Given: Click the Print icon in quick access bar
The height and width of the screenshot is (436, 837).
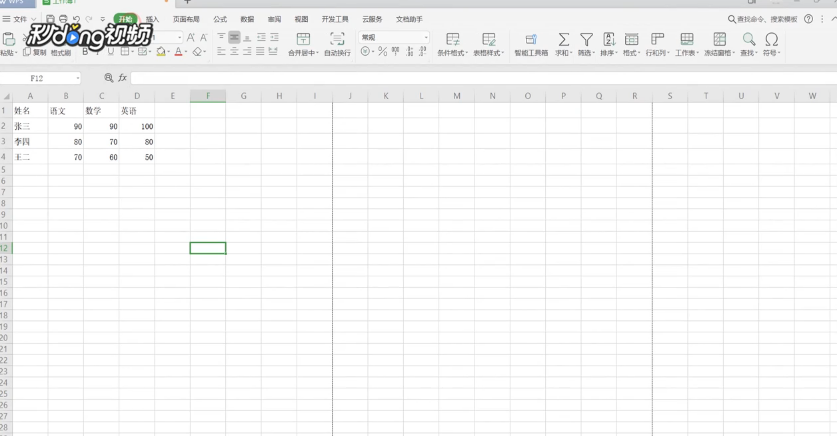Looking at the screenshot, I should (62, 19).
